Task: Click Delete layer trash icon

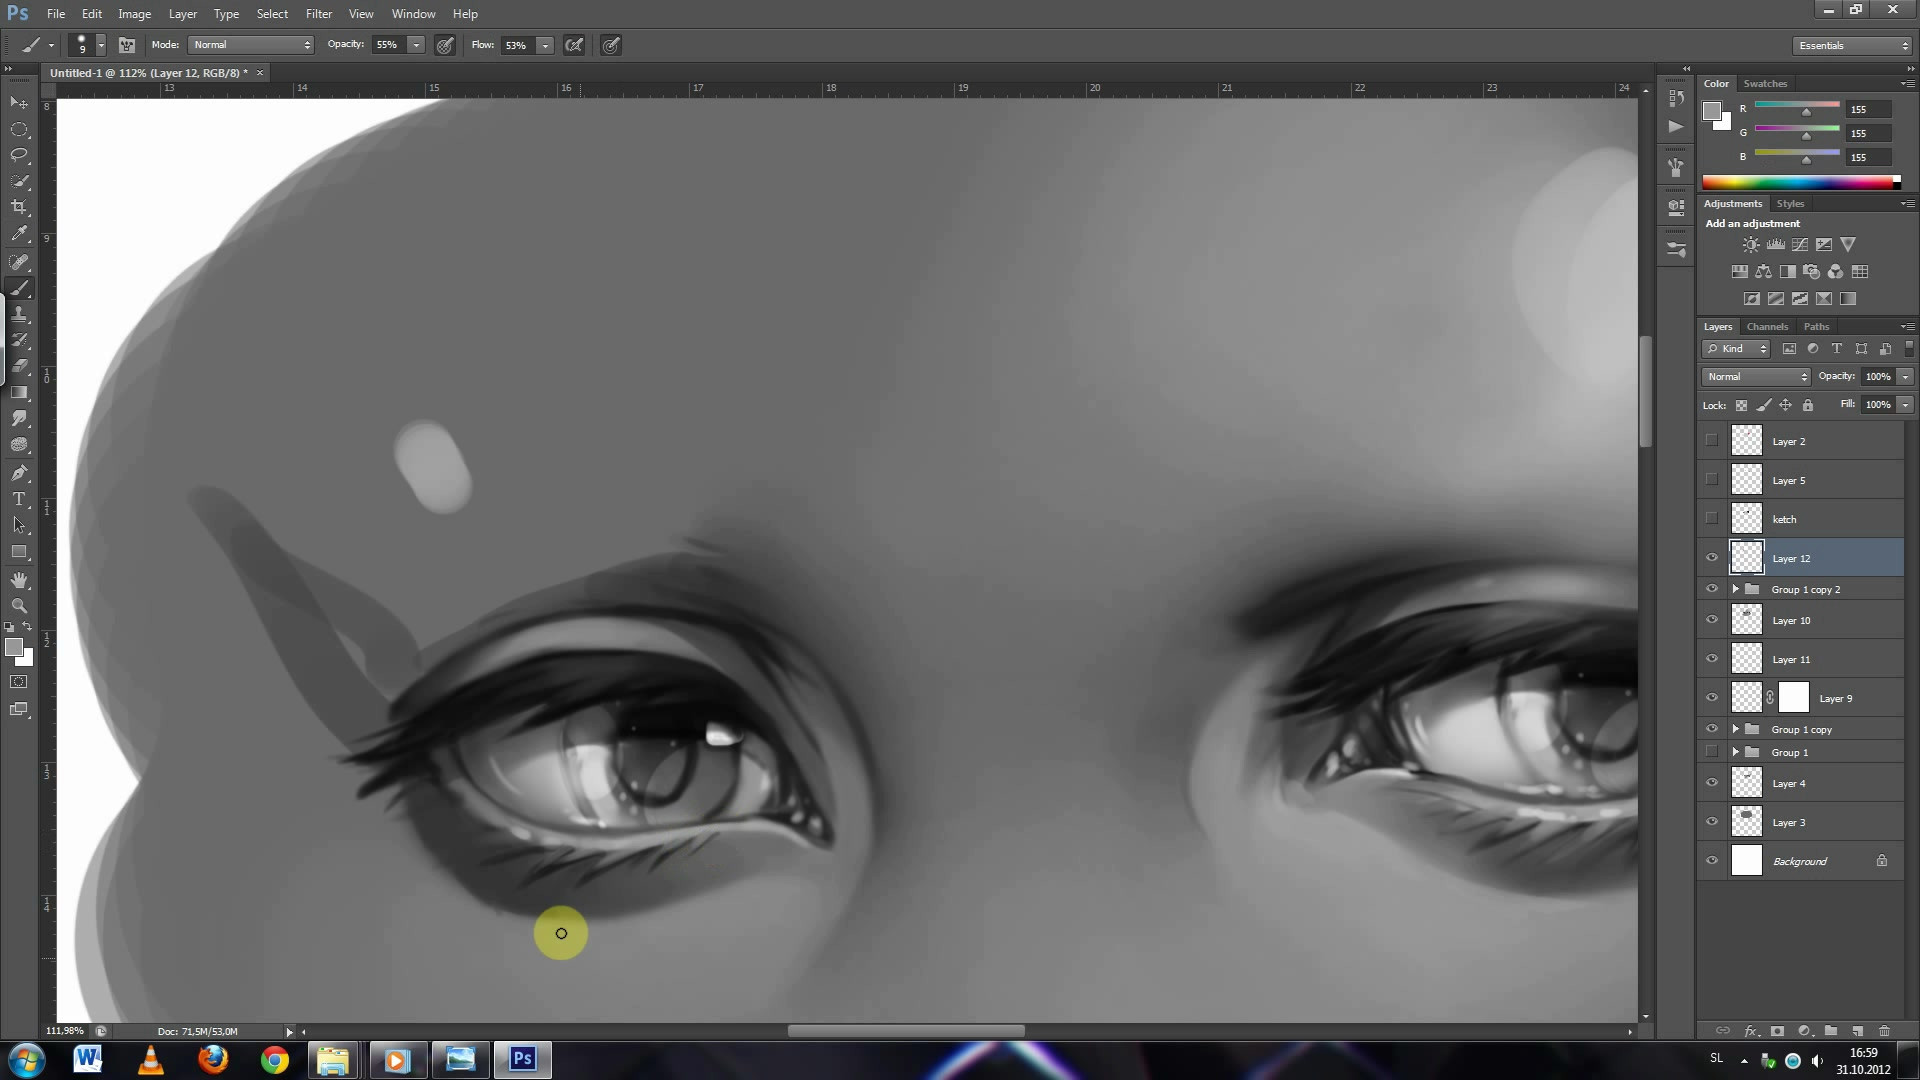Action: 1884,1031
